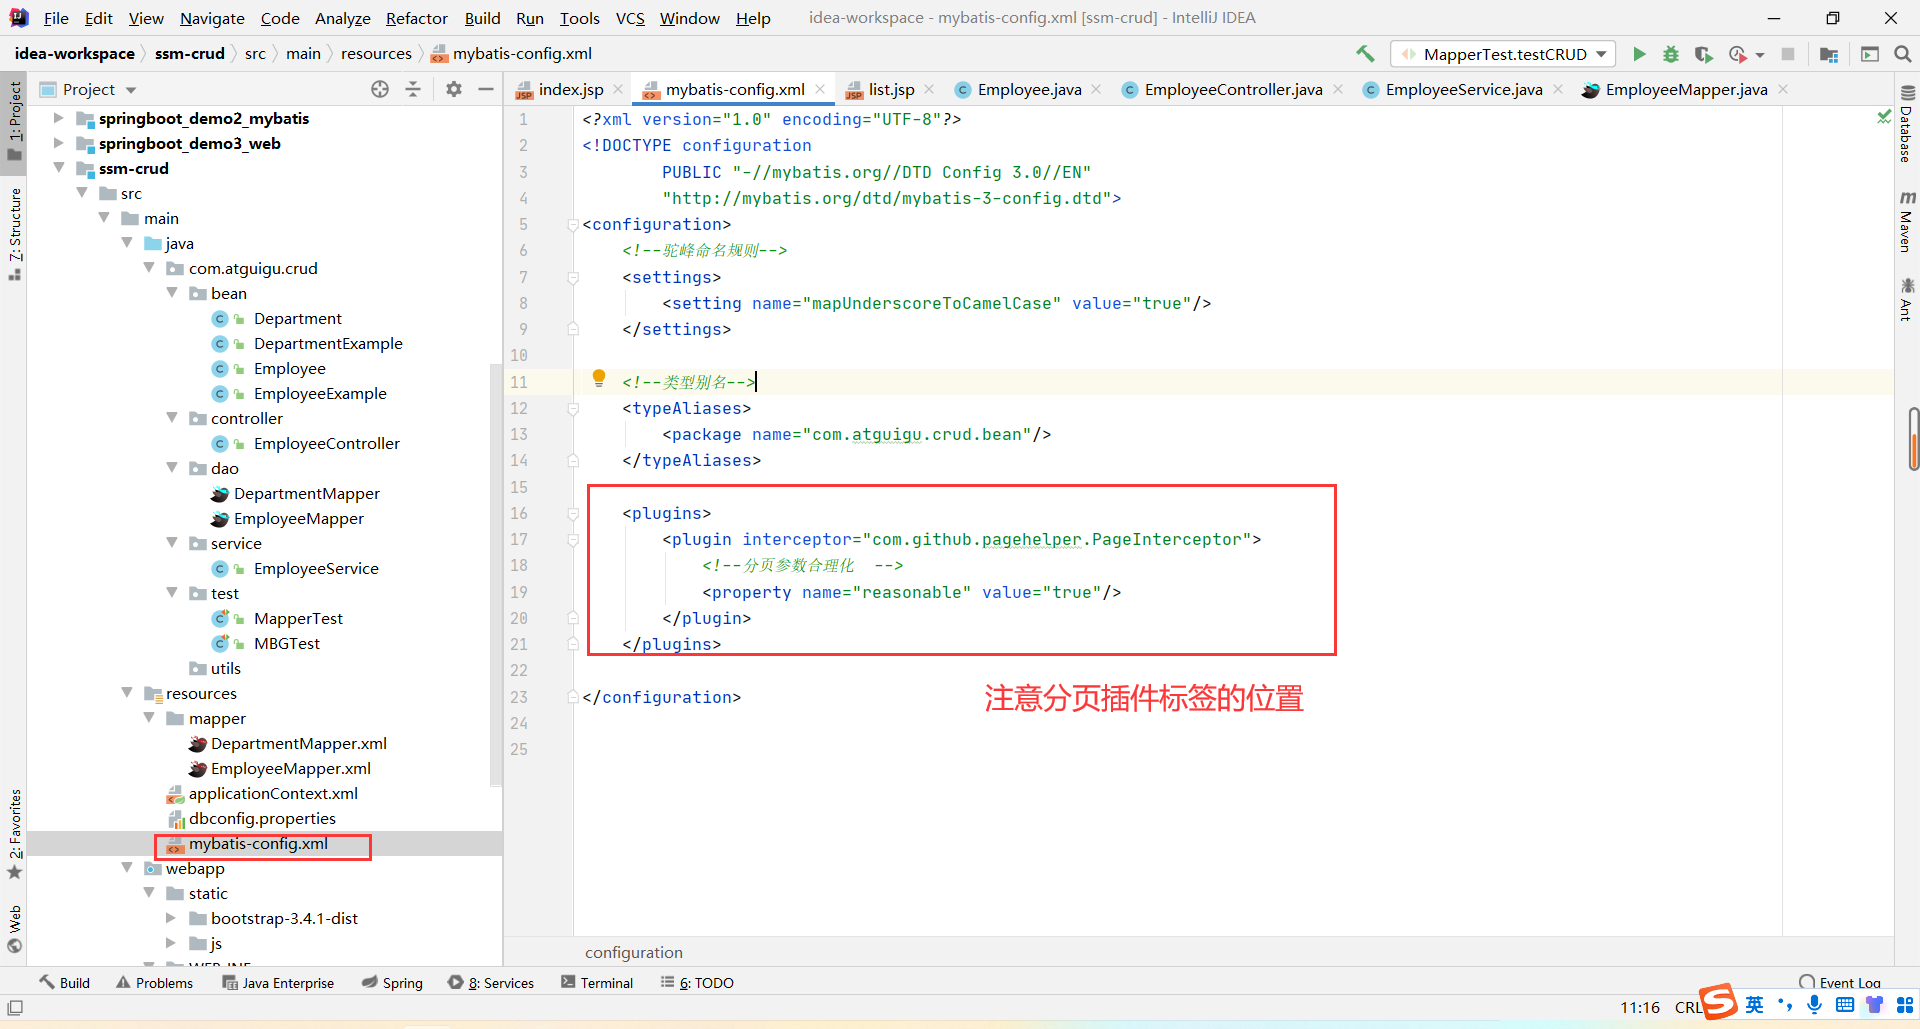Switch to the Employee.java tab
The width and height of the screenshot is (1920, 1029).
pyautogui.click(x=1029, y=89)
